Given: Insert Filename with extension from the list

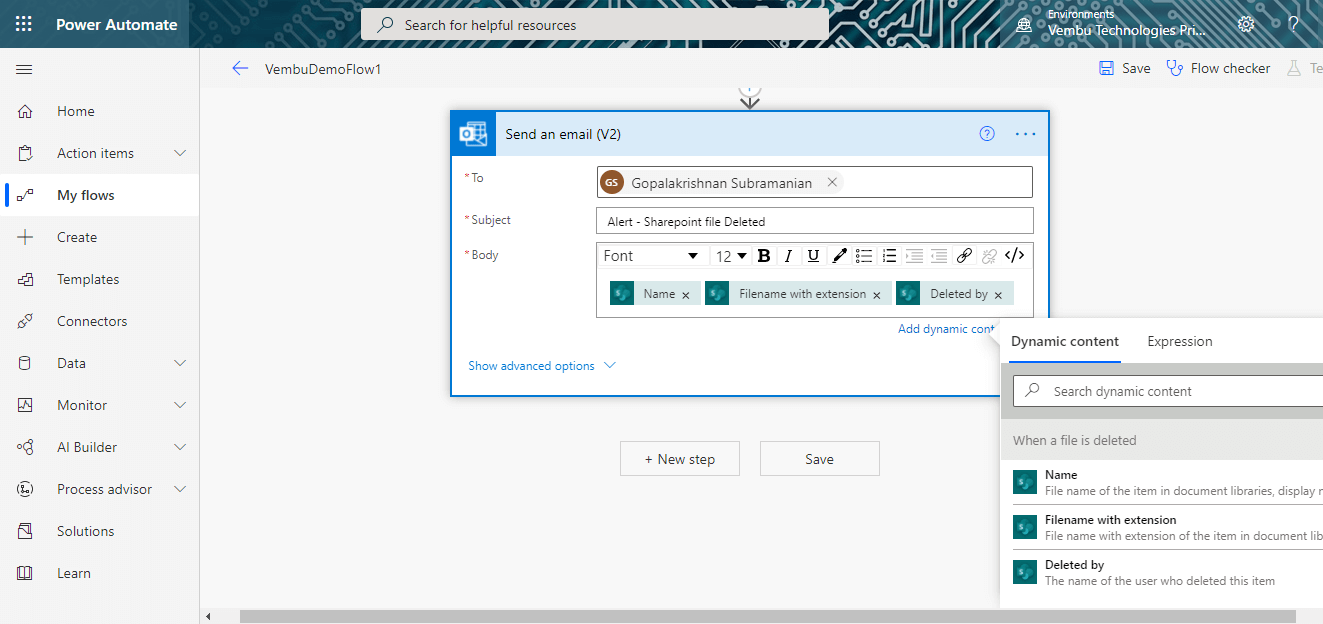Looking at the screenshot, I should [1168, 527].
